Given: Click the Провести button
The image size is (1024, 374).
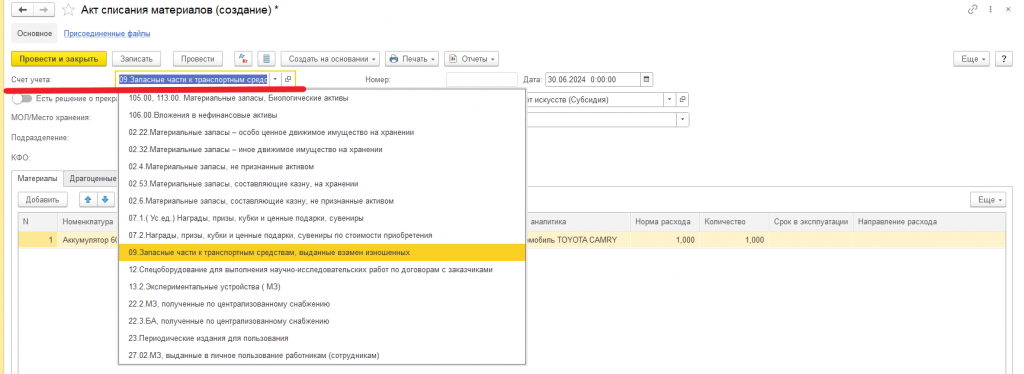Looking at the screenshot, I should click(x=198, y=59).
